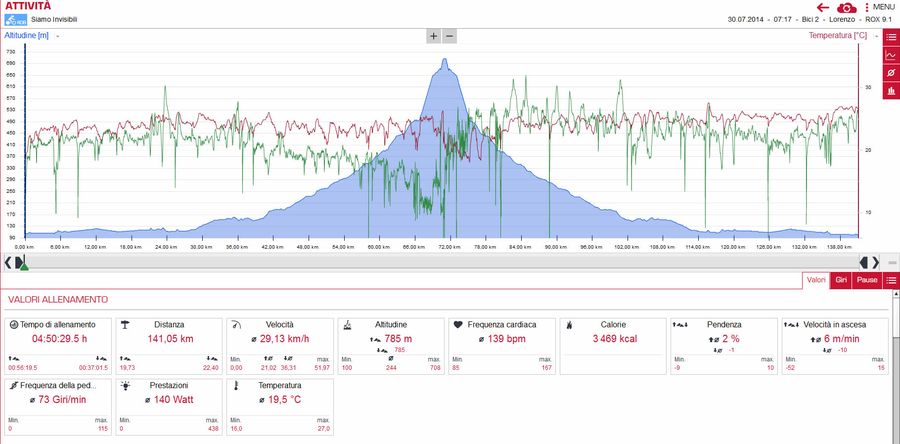Click the left chevron of range slider
The image size is (900, 444).
(x=8, y=262)
